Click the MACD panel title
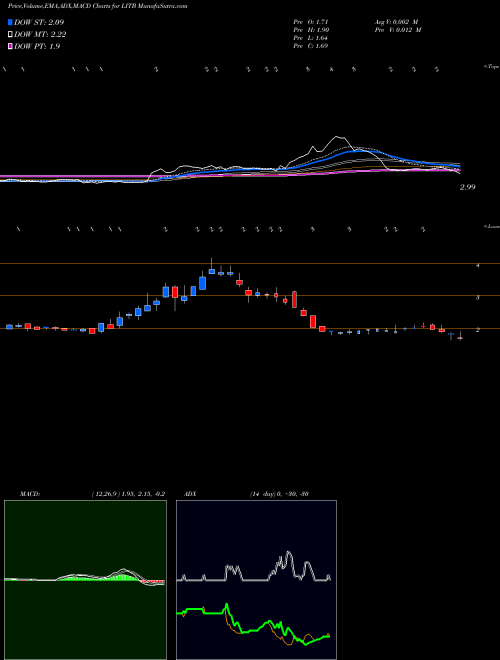Screen dimensions: 500x660 coord(29,494)
